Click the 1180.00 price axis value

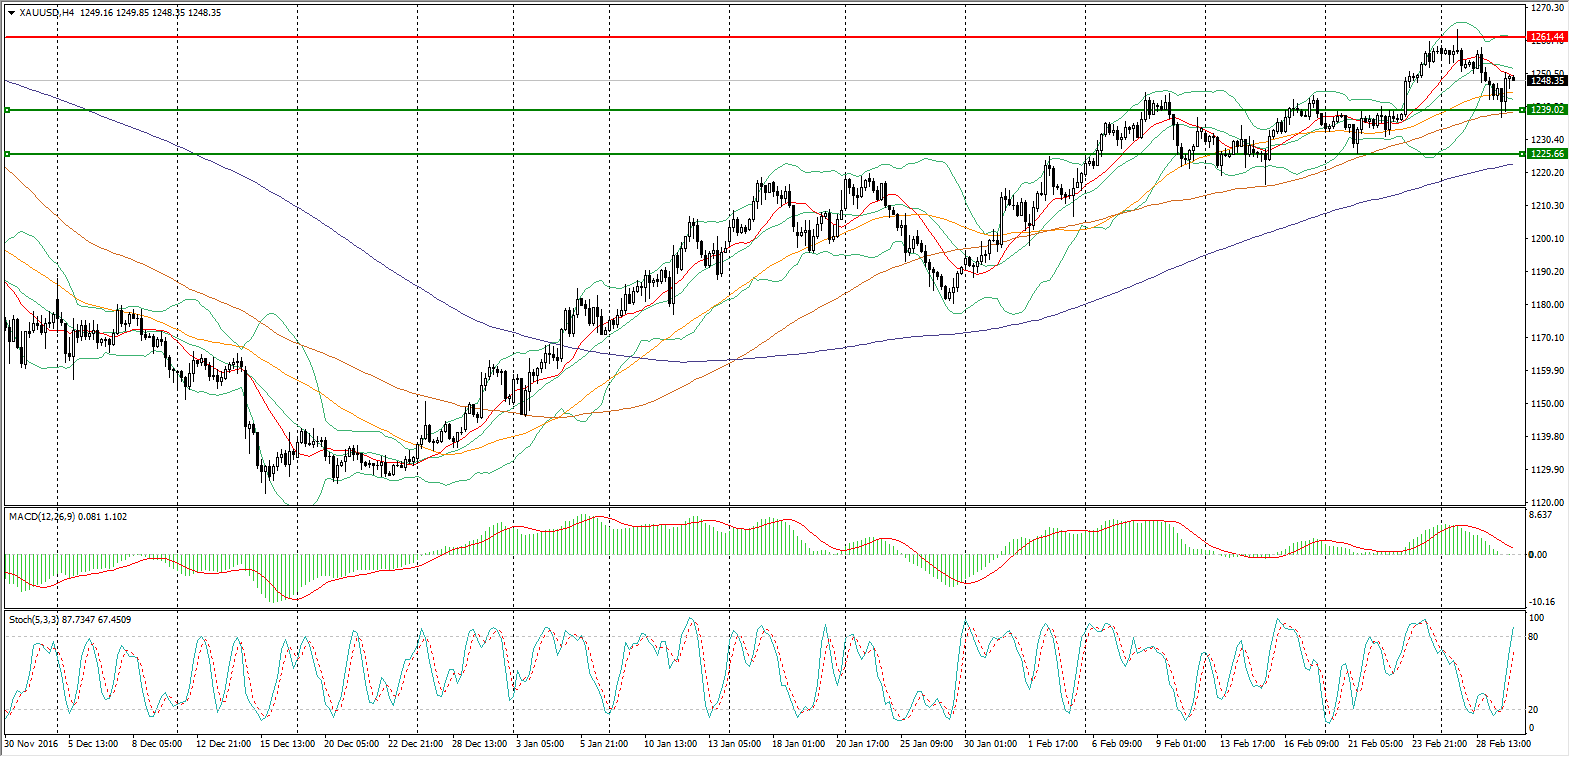[x=1546, y=305]
